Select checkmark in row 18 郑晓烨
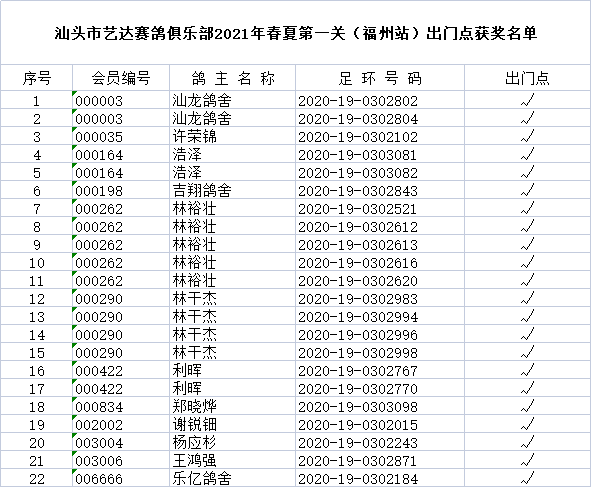 (527, 406)
